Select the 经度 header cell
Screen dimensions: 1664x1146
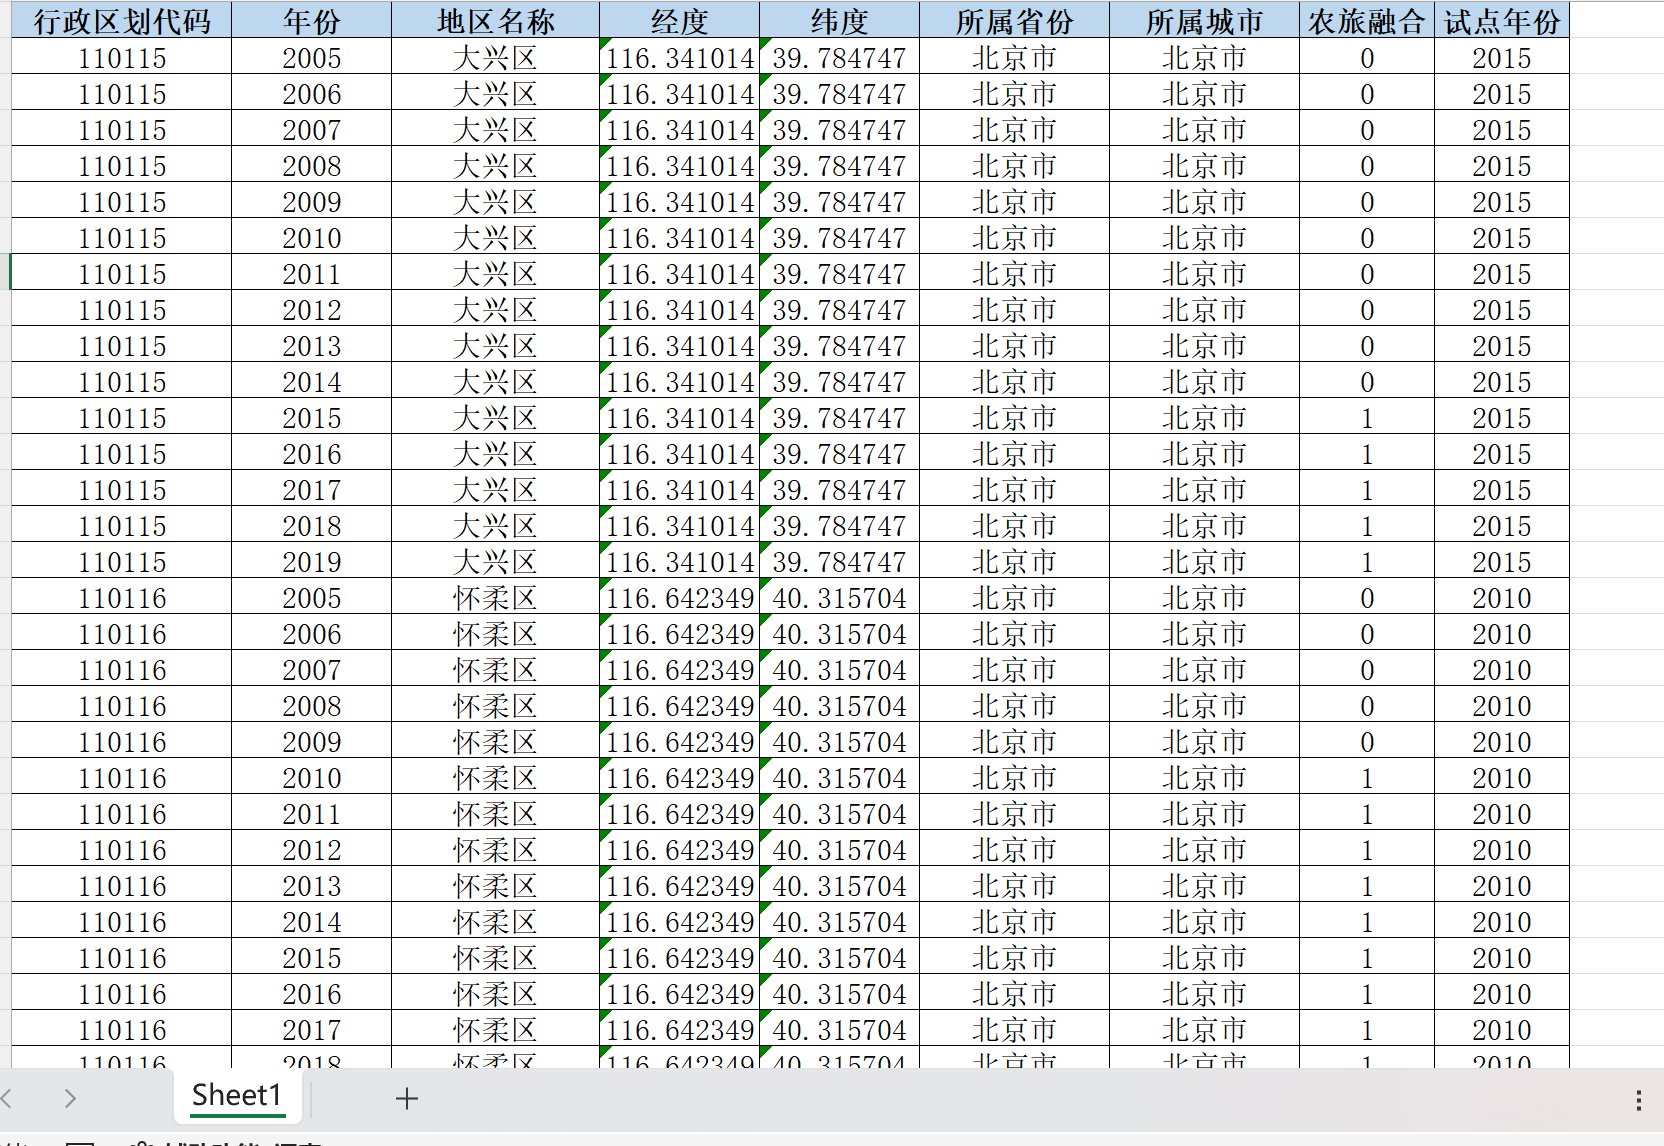coord(680,21)
